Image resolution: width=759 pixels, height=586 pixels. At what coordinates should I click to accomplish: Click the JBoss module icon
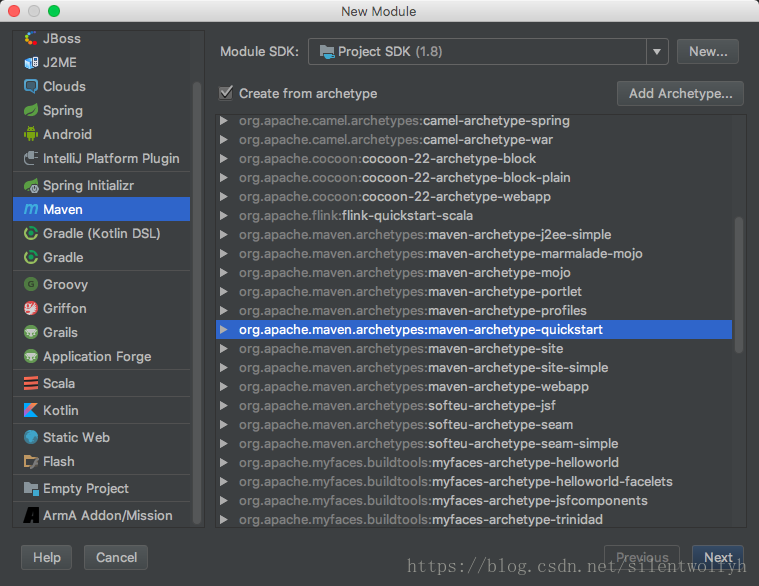31,38
